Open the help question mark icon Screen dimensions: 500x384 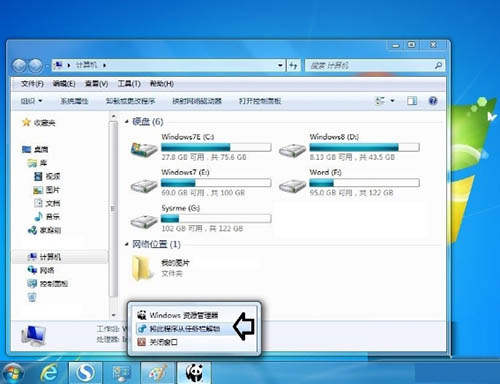[x=433, y=101]
